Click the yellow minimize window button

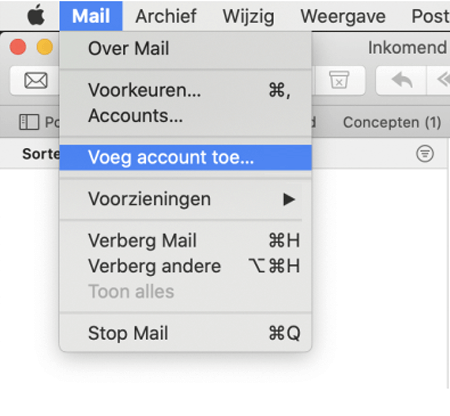tap(45, 47)
